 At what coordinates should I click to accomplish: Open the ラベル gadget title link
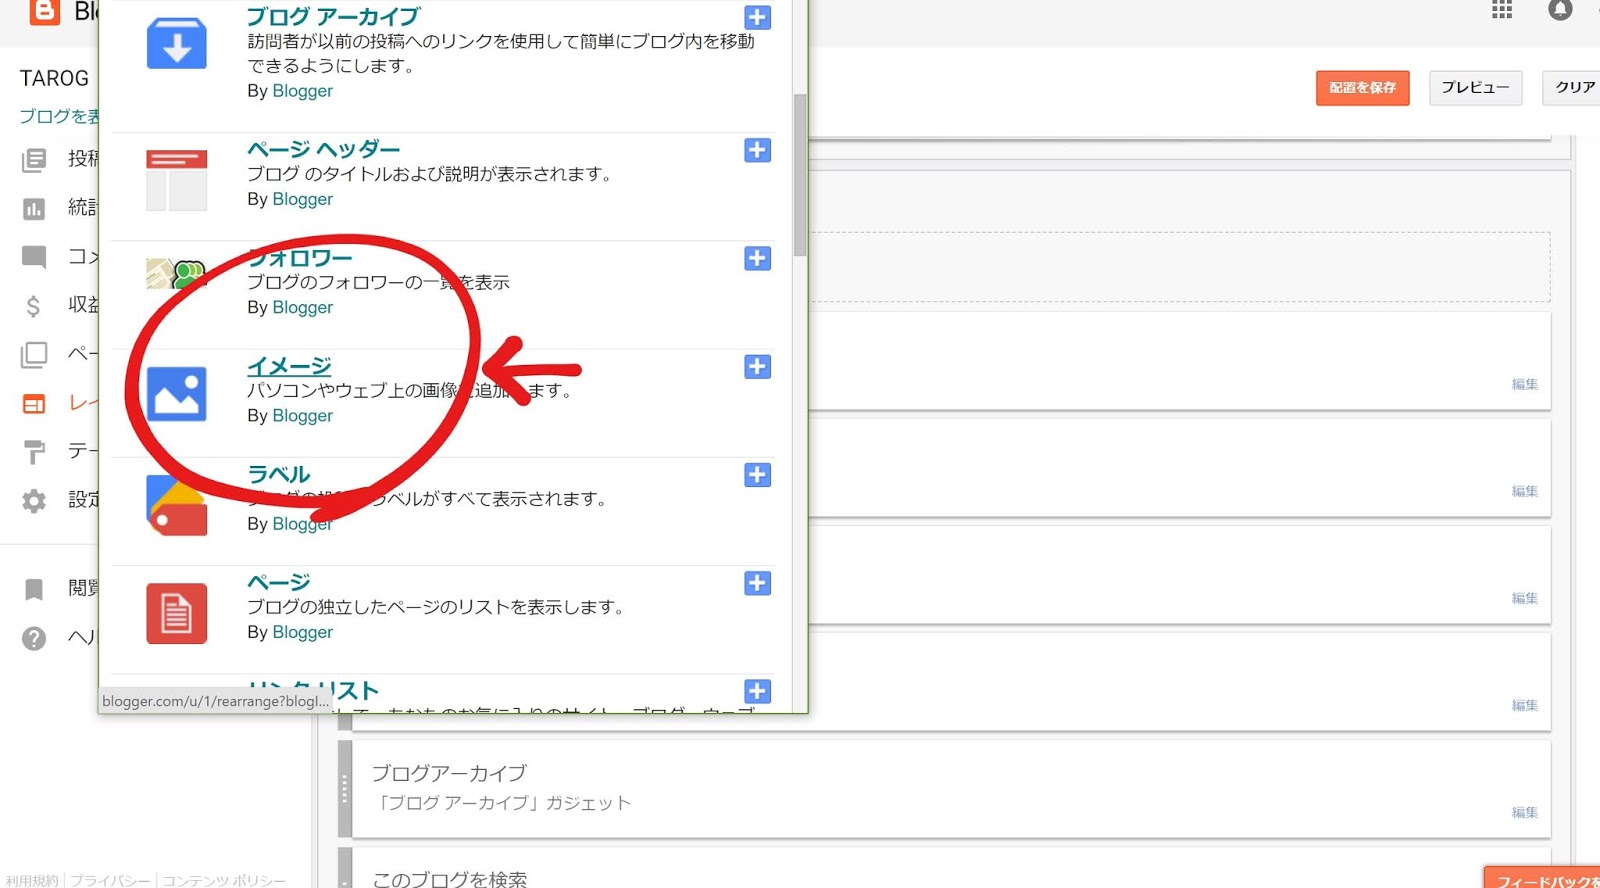click(x=279, y=474)
